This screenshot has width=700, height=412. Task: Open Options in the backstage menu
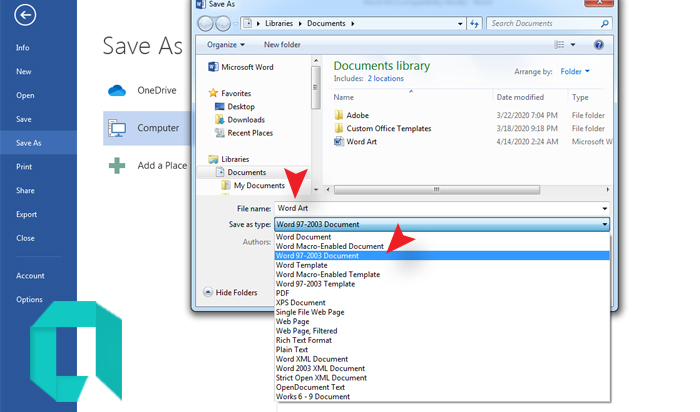[29, 300]
